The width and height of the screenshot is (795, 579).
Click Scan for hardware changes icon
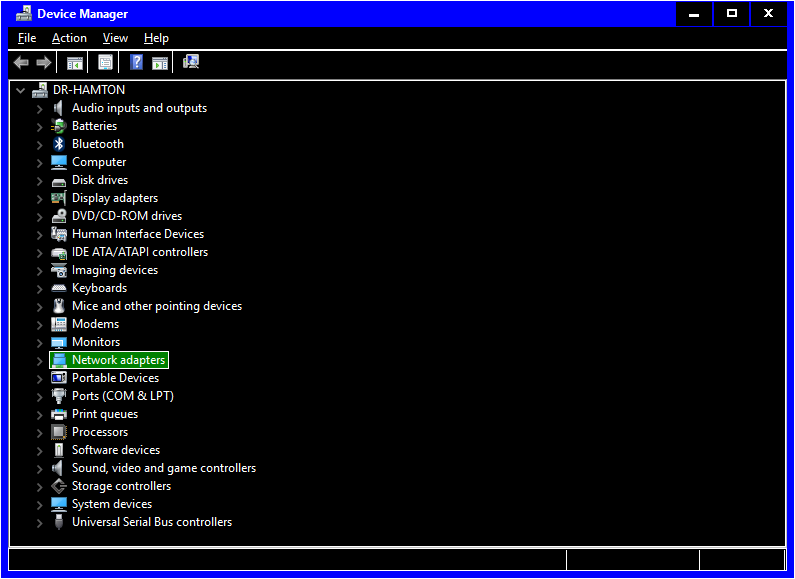(x=191, y=62)
